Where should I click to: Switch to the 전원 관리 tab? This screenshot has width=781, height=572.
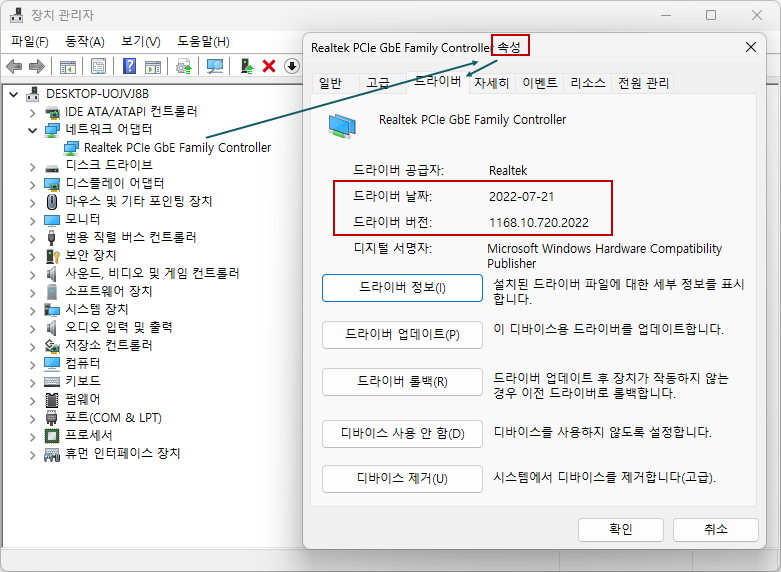coord(643,83)
